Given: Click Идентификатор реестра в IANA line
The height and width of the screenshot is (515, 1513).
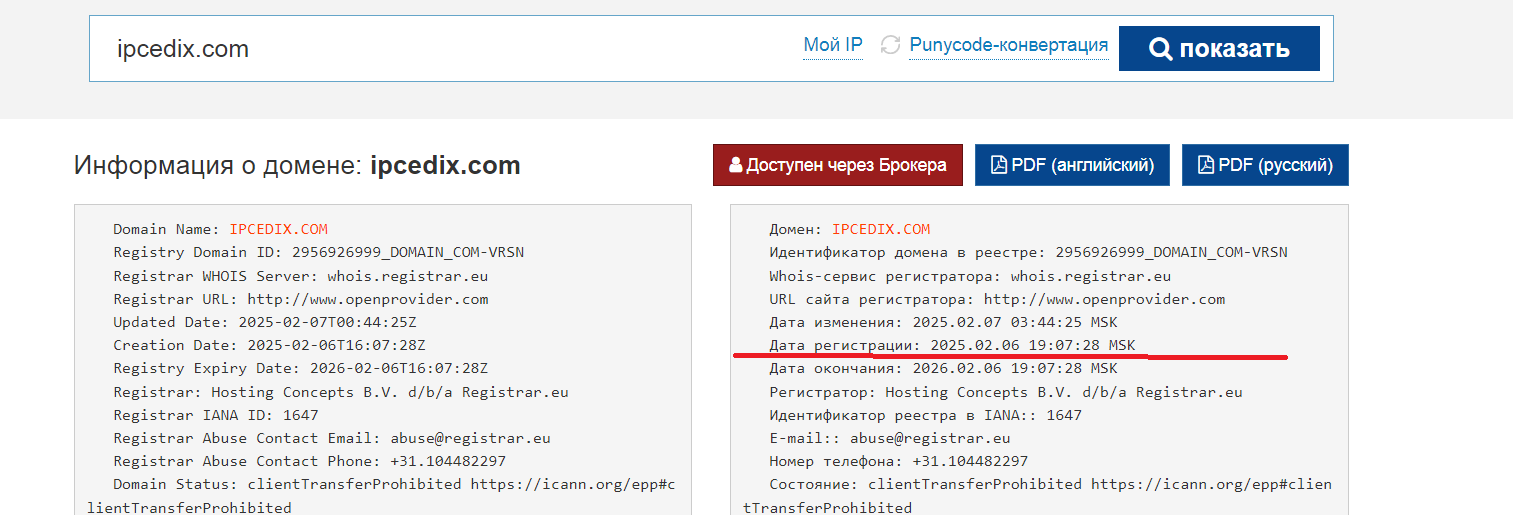Looking at the screenshot, I should [x=925, y=415].
